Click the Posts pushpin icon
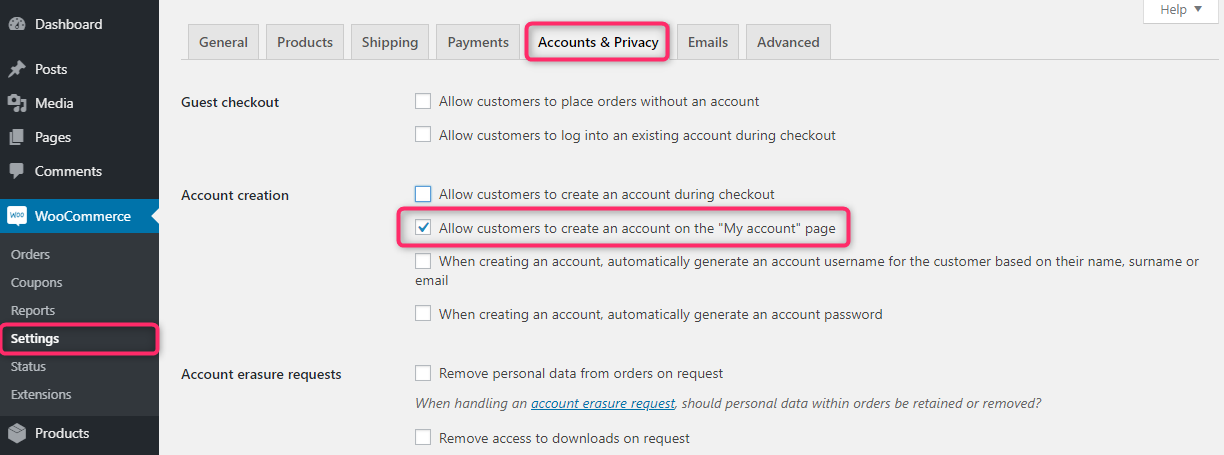Screen dimensions: 1224x455 point(17,69)
